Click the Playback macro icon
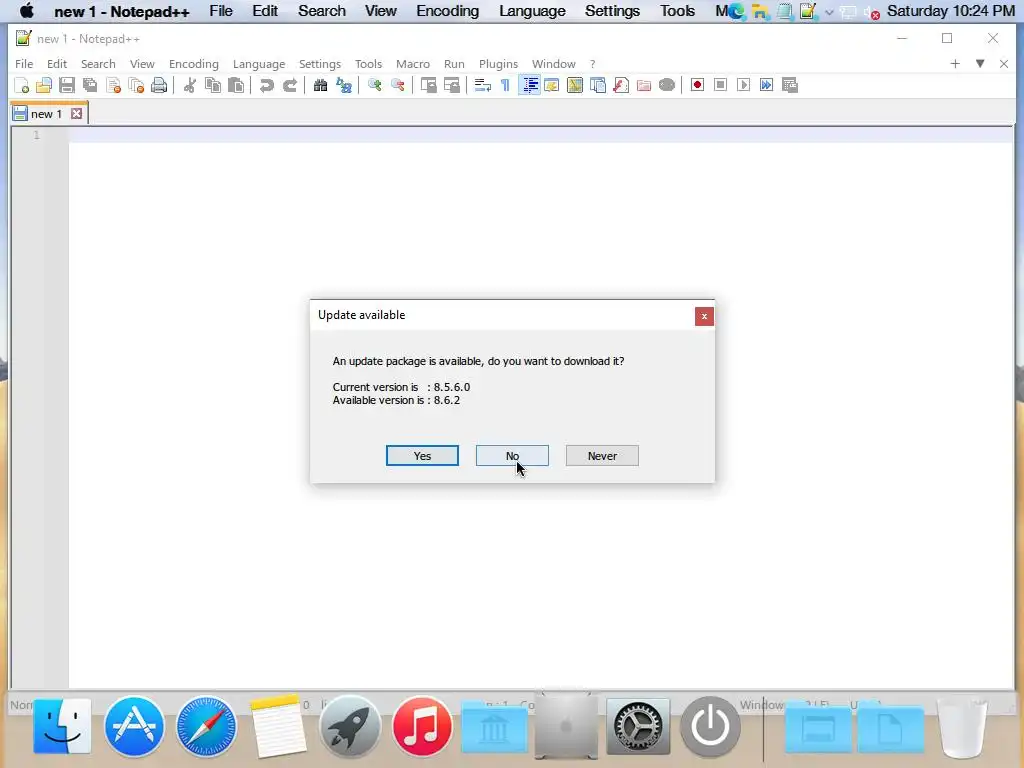 (x=743, y=85)
